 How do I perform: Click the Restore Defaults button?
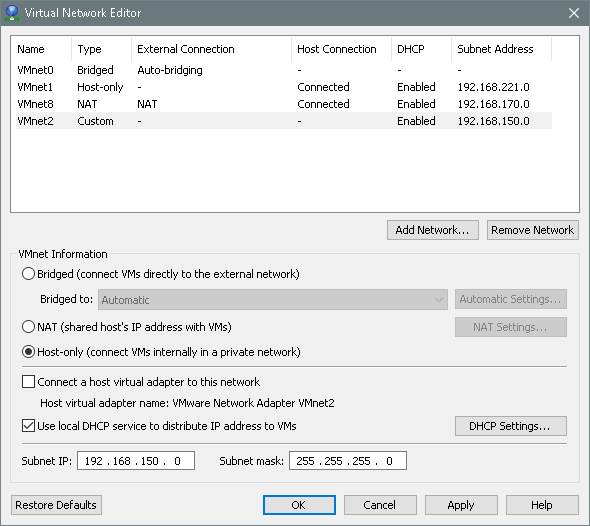[56, 505]
